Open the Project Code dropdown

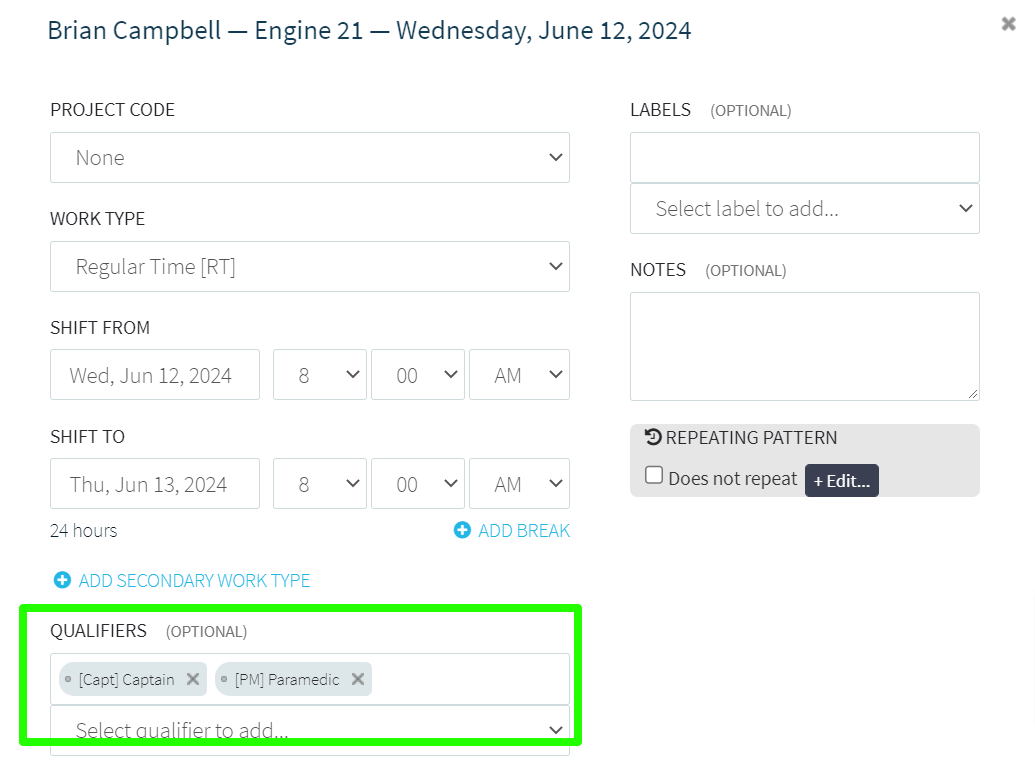pyautogui.click(x=310, y=158)
